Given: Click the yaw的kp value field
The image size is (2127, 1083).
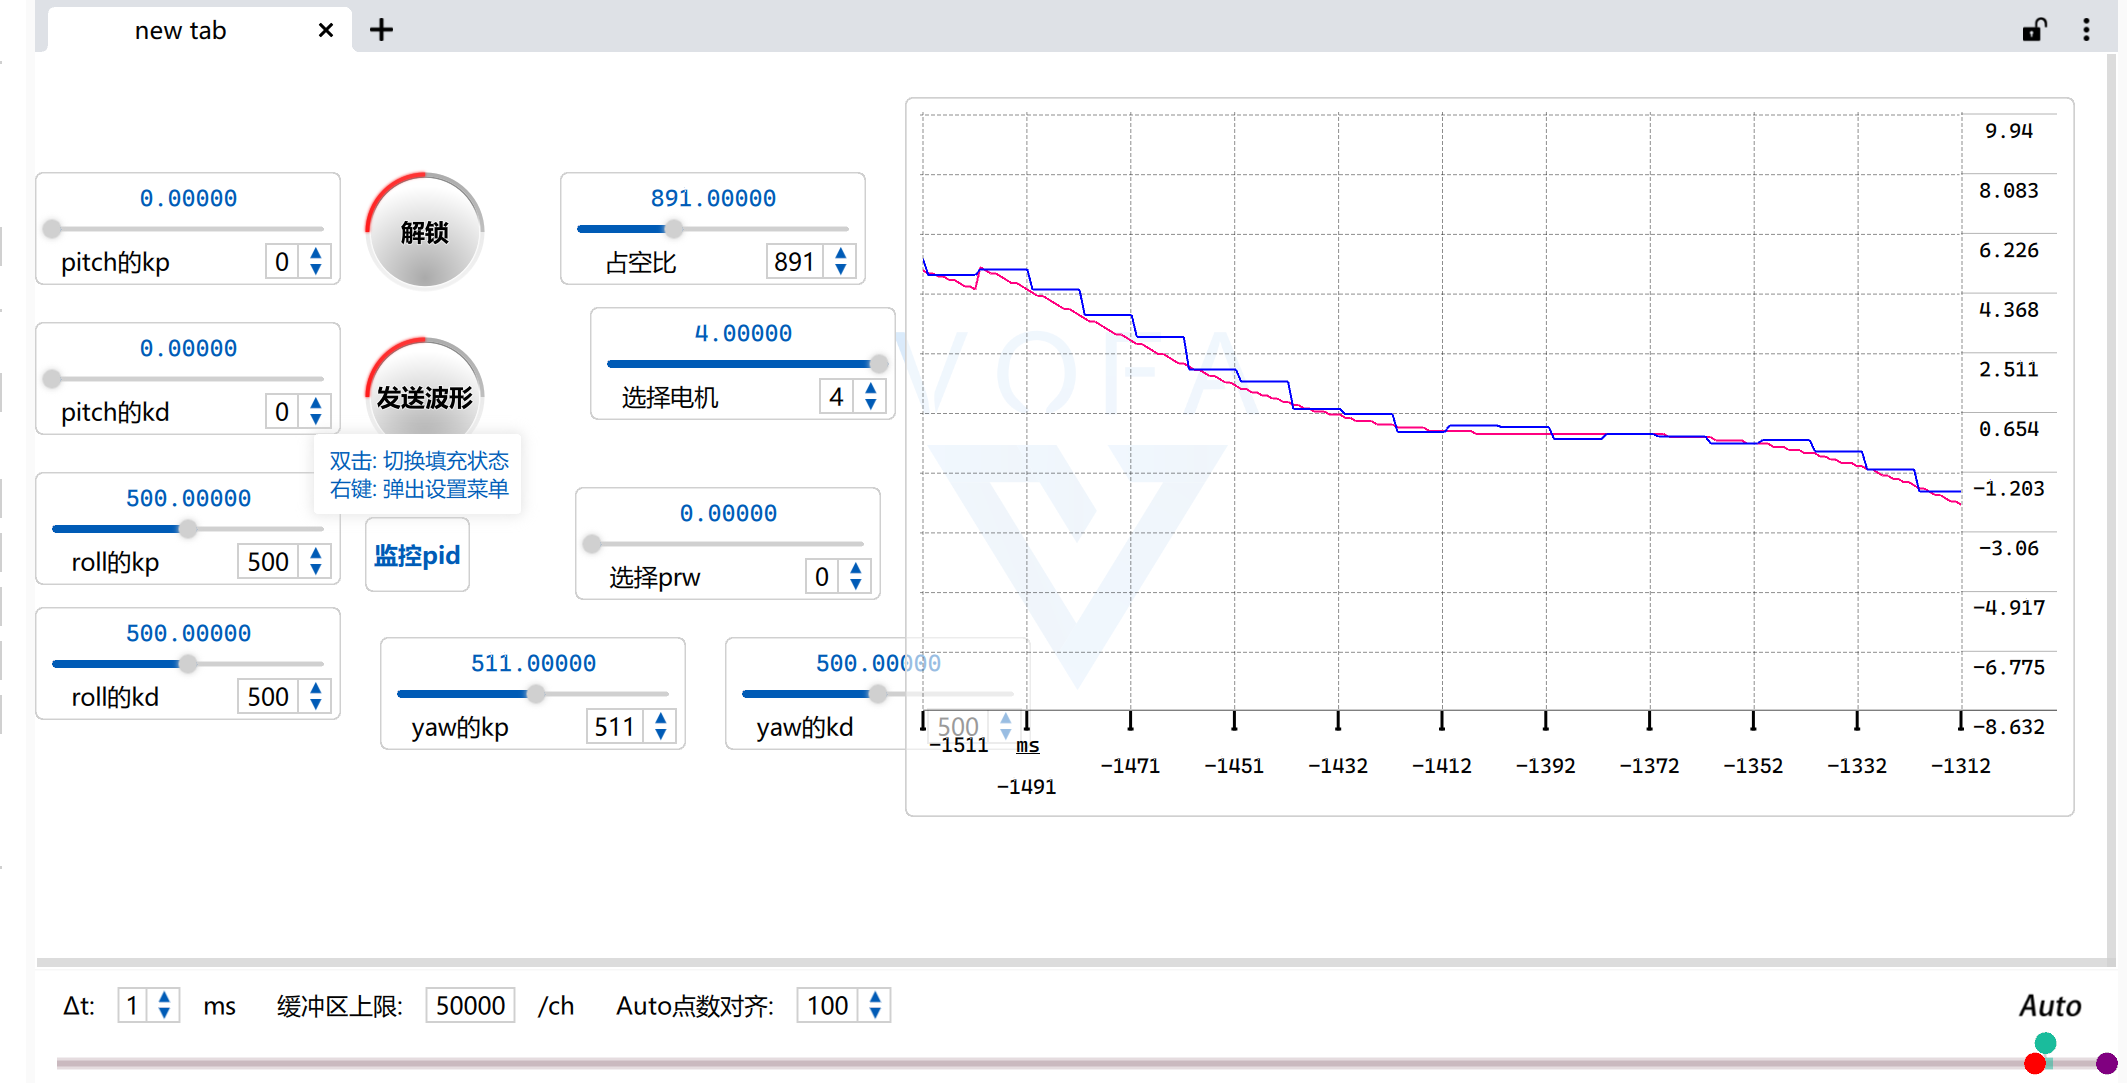Looking at the screenshot, I should pyautogui.click(x=614, y=727).
